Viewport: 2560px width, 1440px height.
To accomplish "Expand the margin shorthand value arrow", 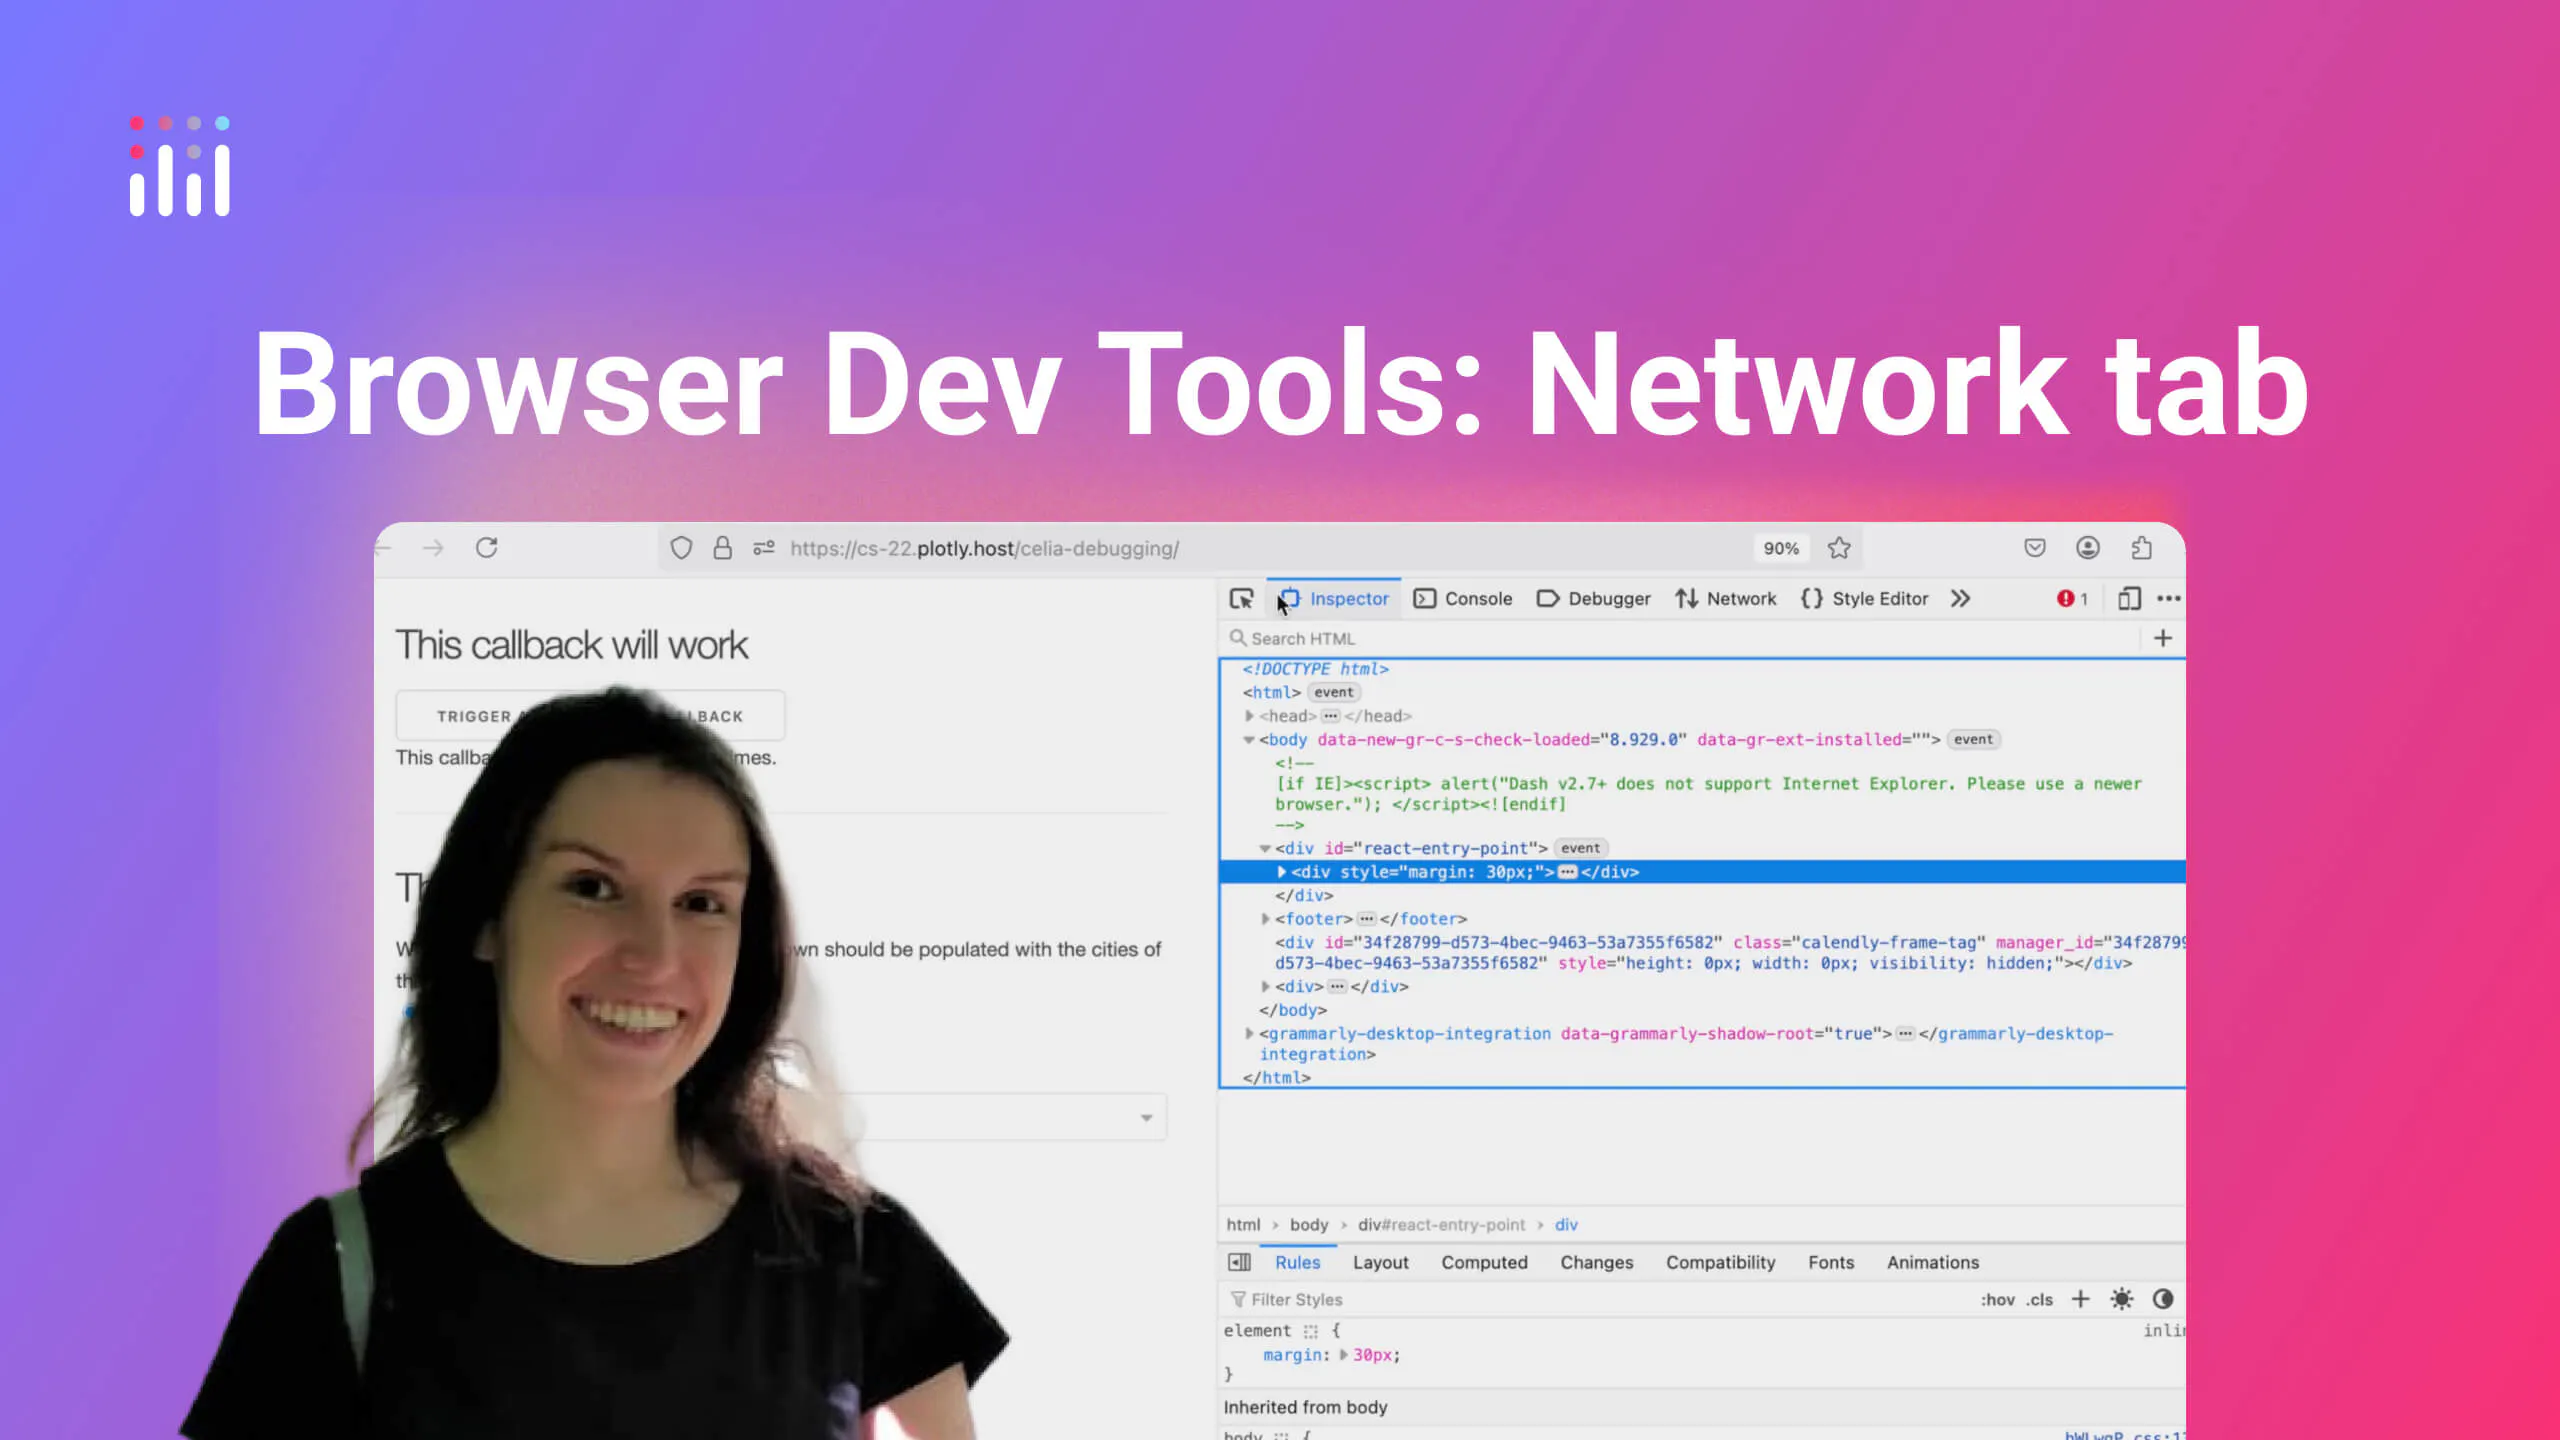I will pyautogui.click(x=1344, y=1355).
